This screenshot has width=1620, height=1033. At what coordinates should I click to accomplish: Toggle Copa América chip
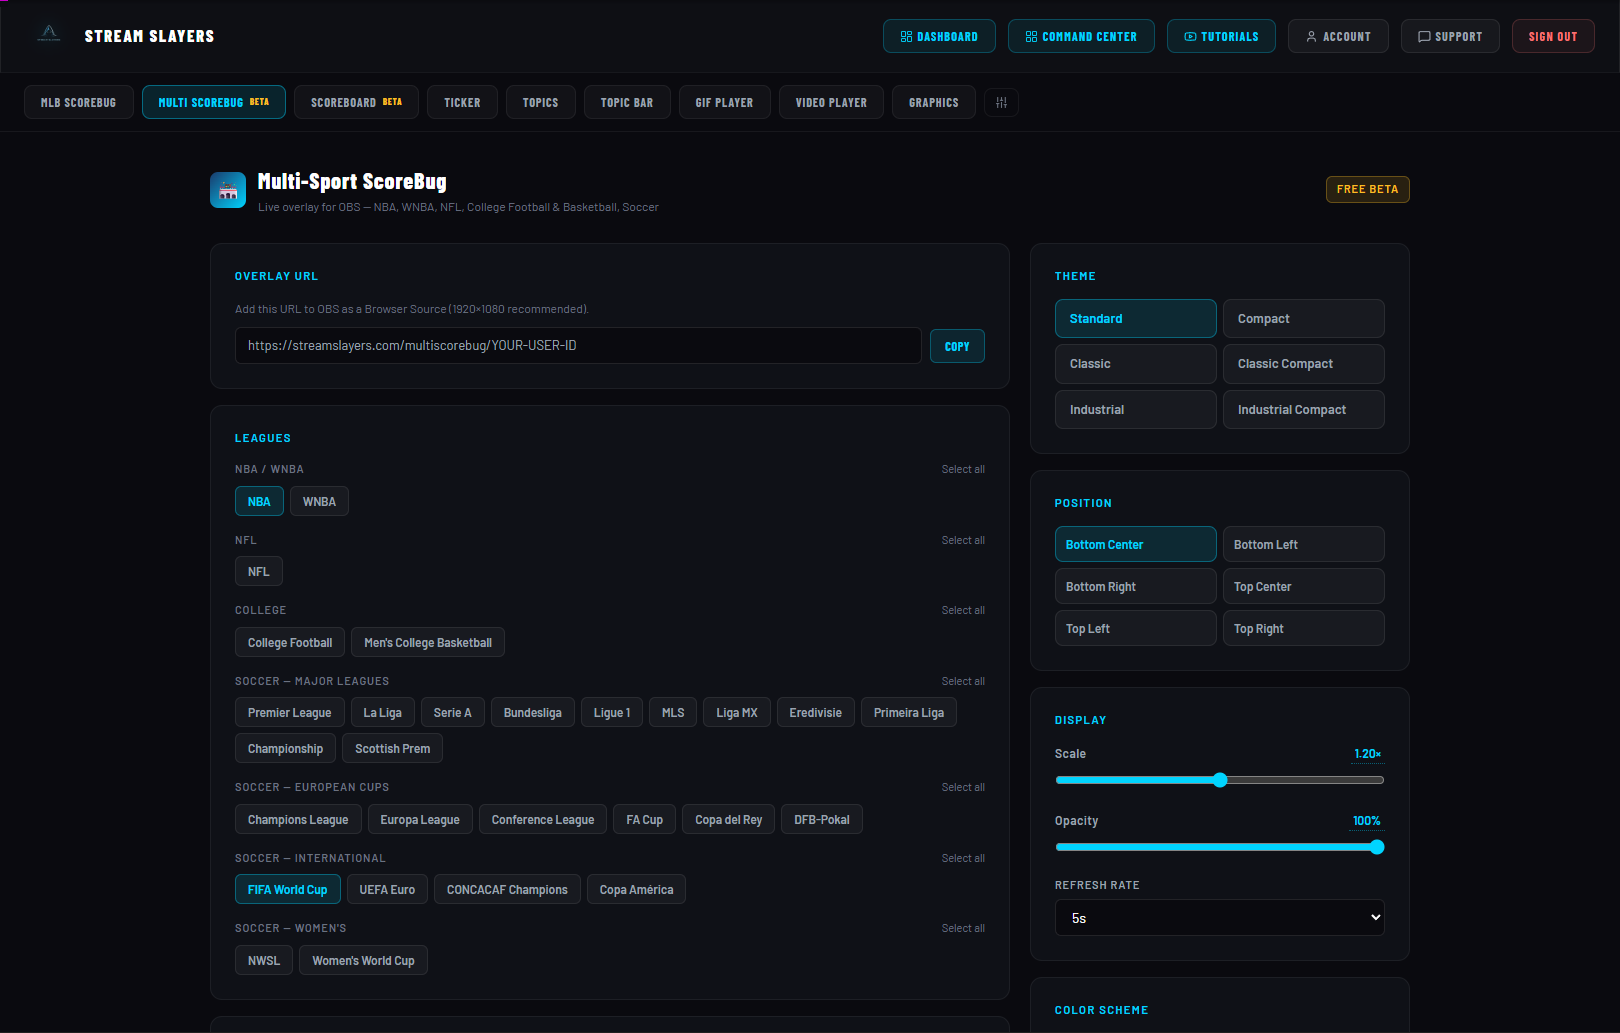click(636, 889)
